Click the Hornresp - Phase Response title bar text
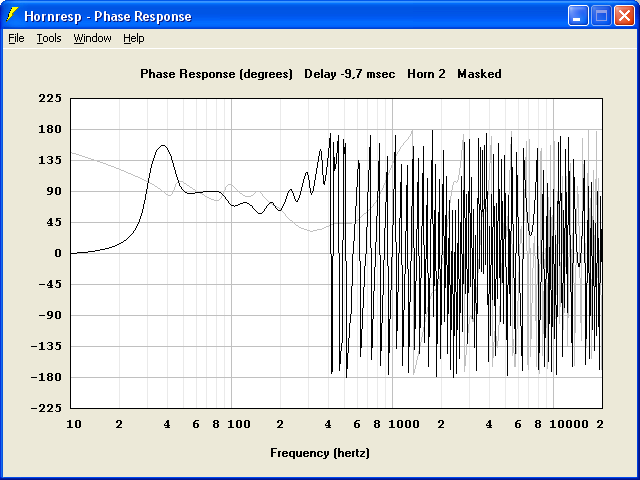640x480 pixels. pyautogui.click(x=108, y=16)
